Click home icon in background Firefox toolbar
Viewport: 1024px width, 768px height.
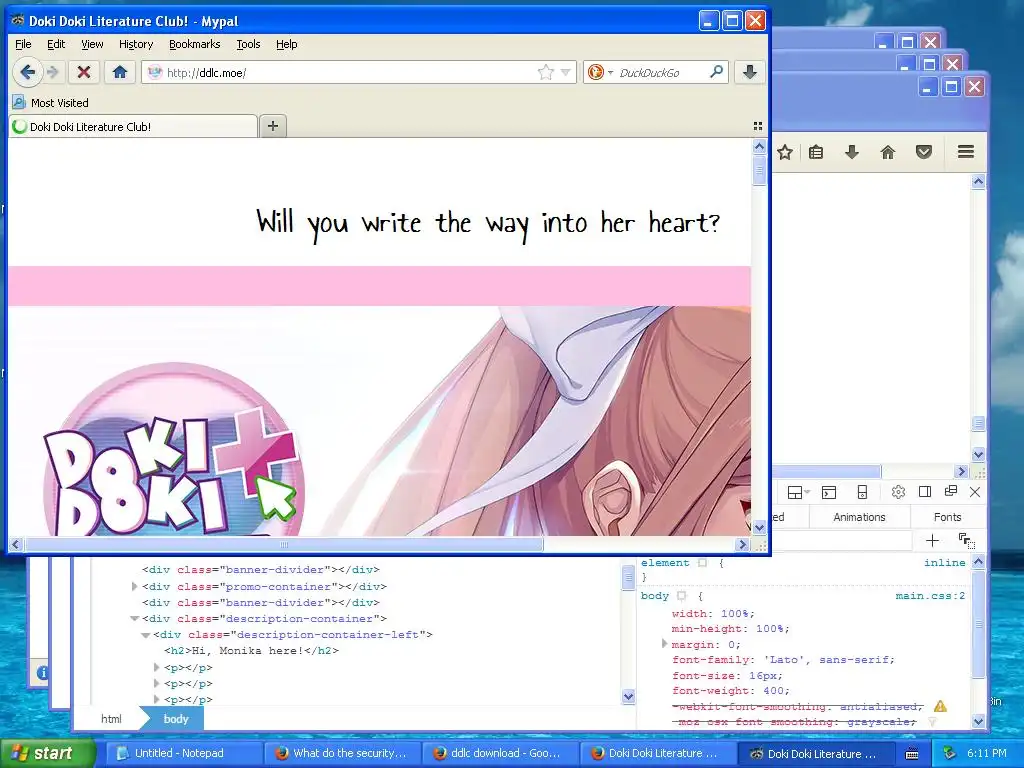tap(888, 152)
